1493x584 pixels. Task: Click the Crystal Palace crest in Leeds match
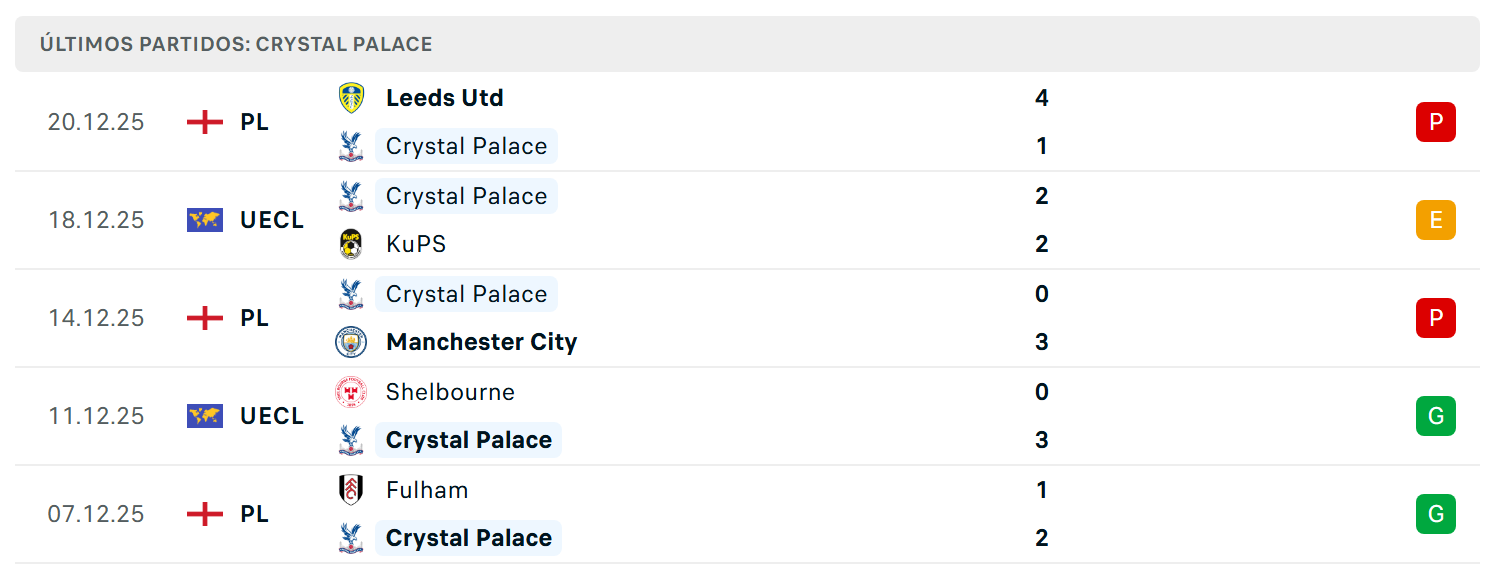pos(351,146)
